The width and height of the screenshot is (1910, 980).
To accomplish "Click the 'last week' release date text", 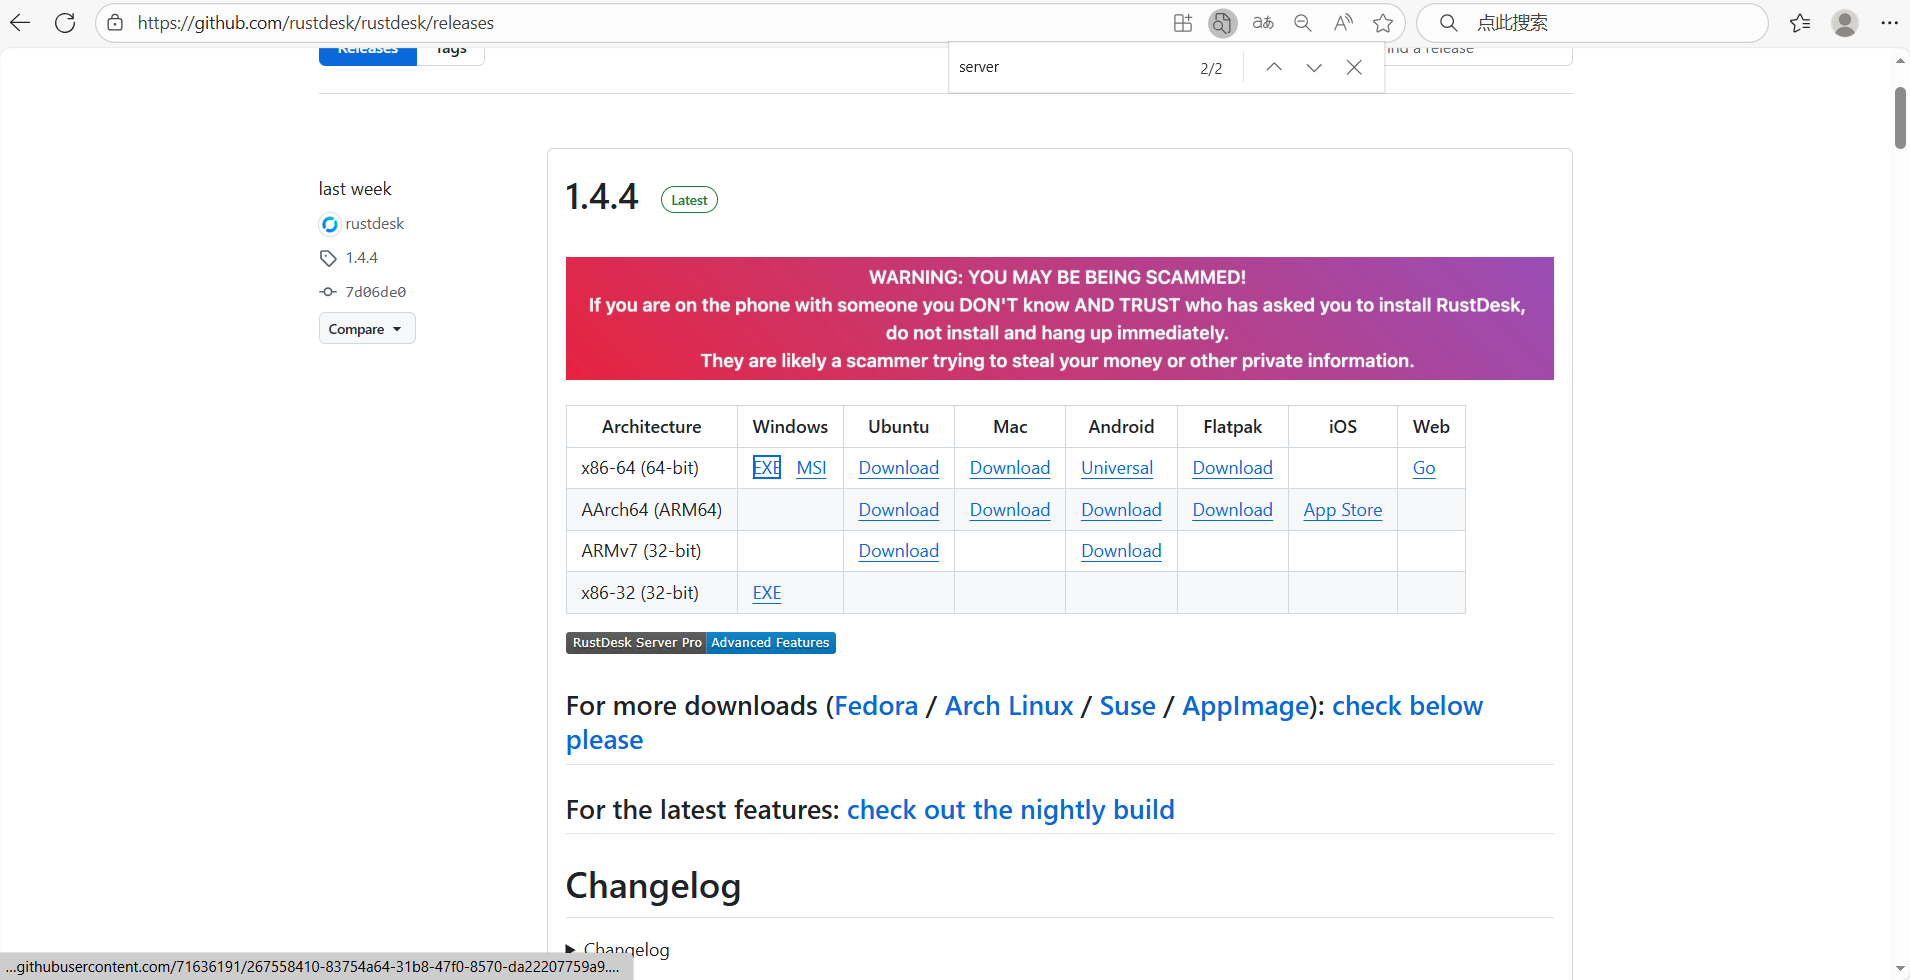I will (355, 189).
